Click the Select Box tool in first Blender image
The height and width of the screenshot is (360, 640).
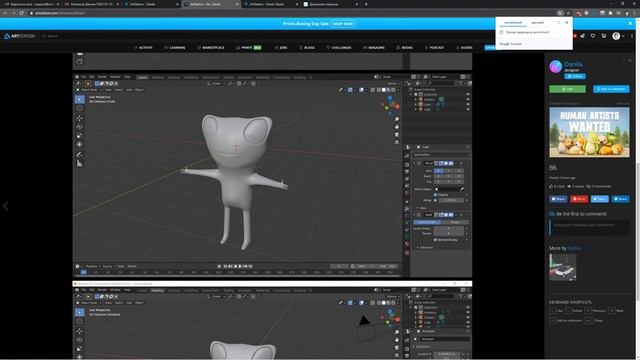click(80, 99)
